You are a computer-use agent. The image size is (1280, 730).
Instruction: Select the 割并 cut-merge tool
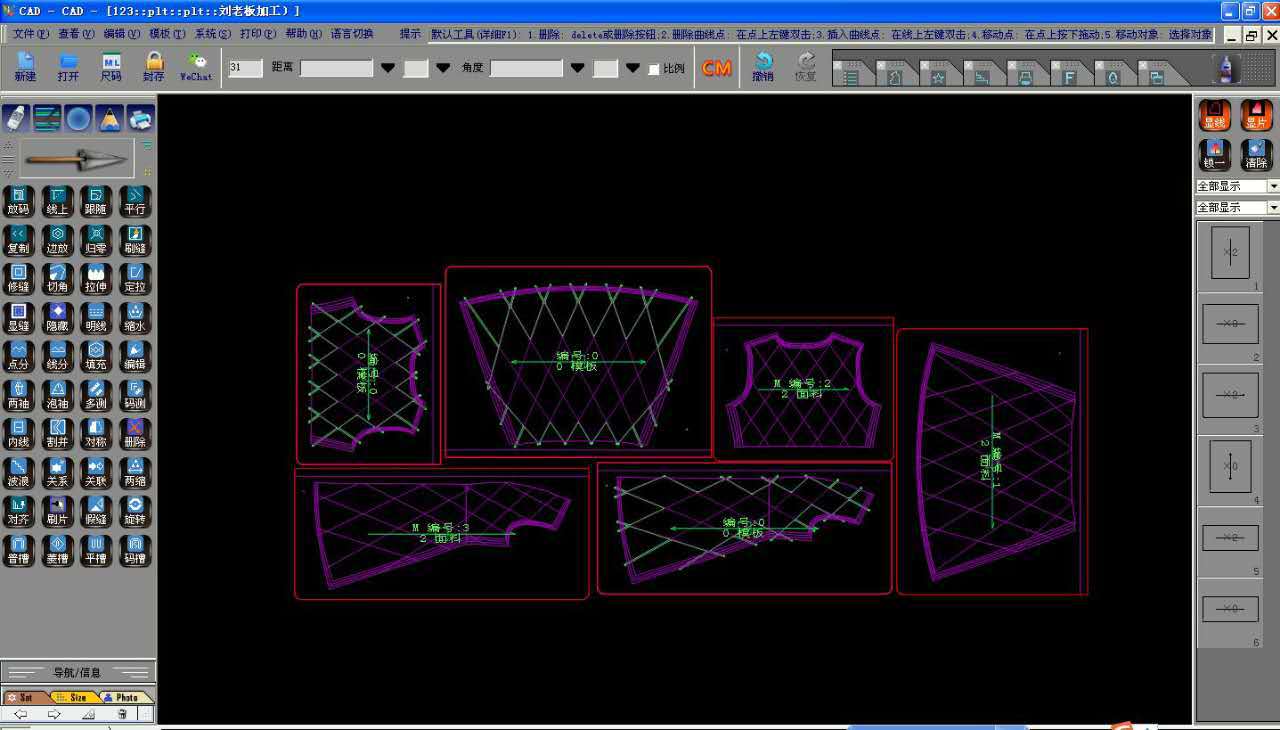[57, 434]
